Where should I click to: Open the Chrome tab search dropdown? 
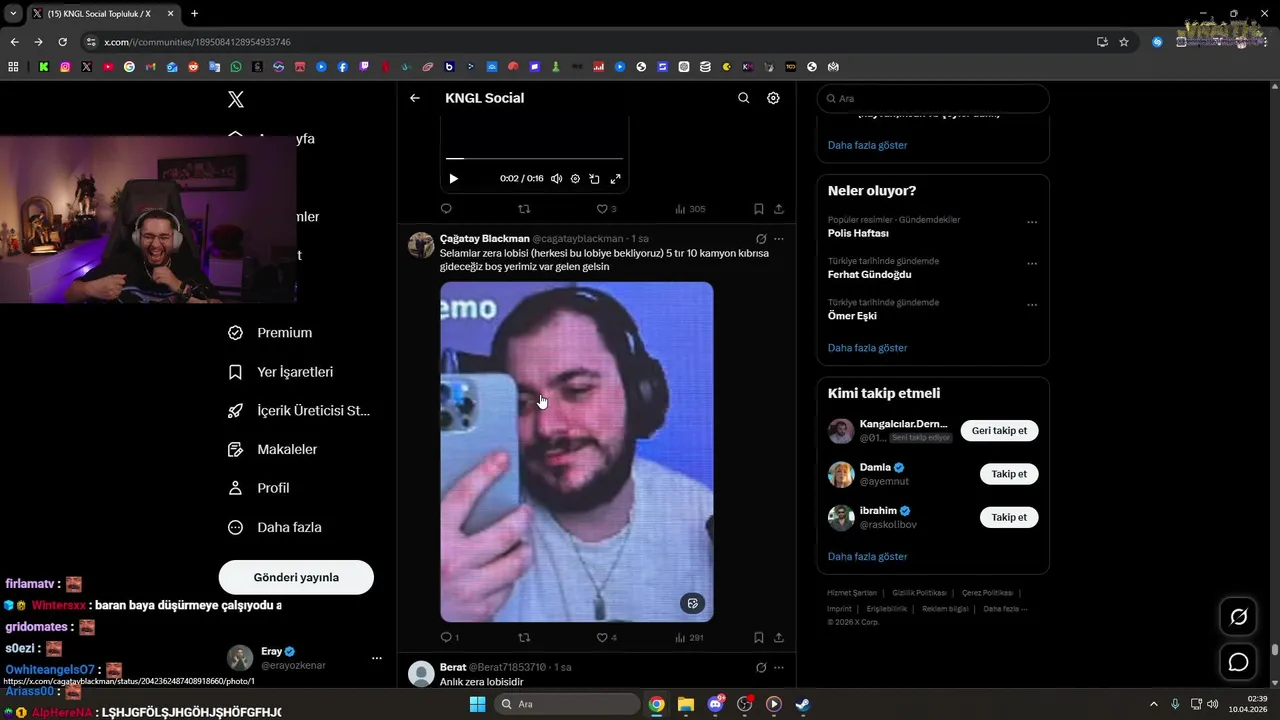point(13,14)
